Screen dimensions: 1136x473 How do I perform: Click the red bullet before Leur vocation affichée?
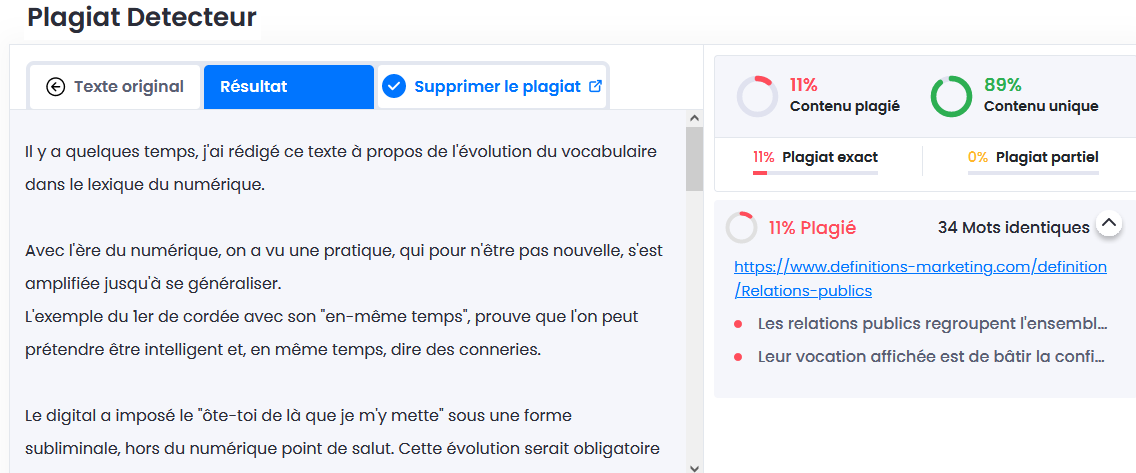[x=737, y=356]
